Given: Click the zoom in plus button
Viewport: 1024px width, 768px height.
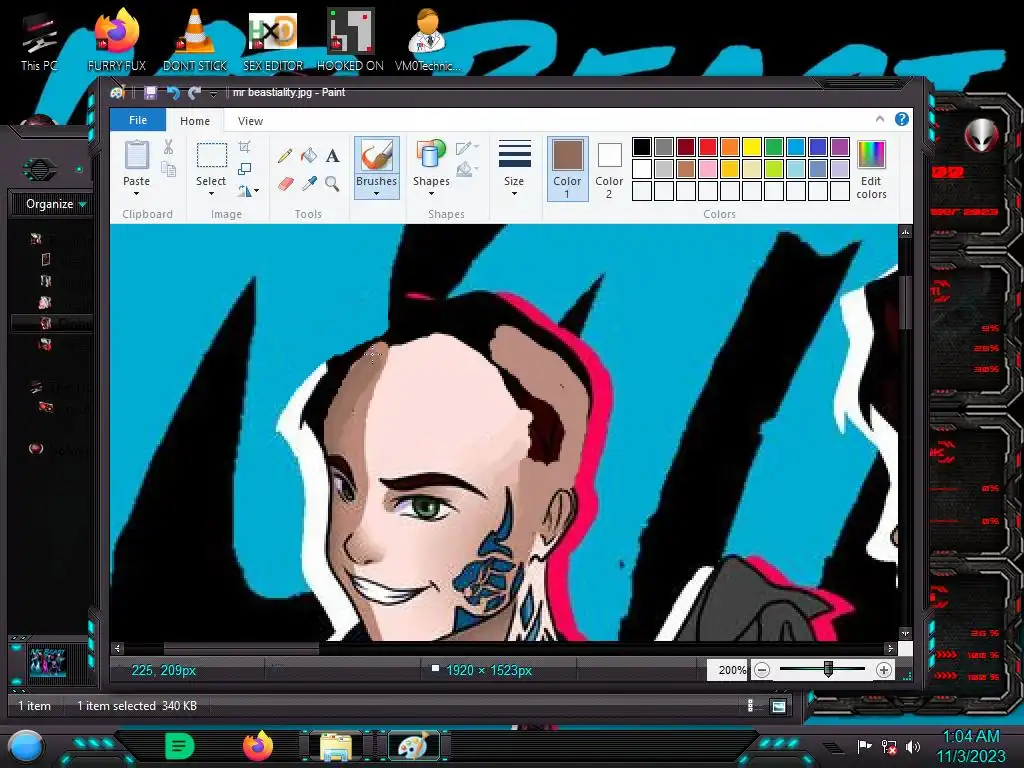Looking at the screenshot, I should point(884,670).
